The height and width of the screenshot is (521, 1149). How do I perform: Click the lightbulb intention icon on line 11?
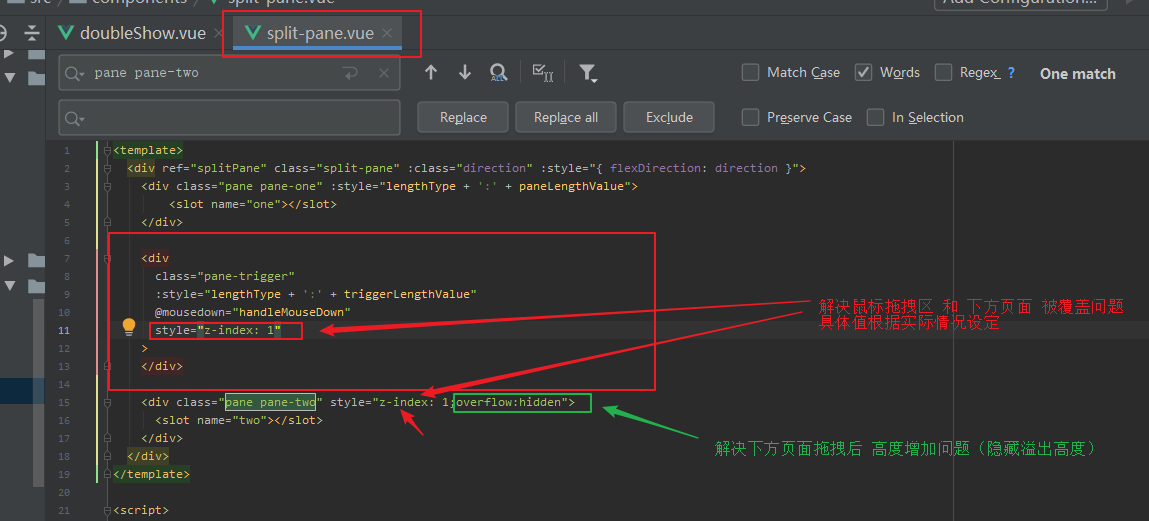[129, 326]
